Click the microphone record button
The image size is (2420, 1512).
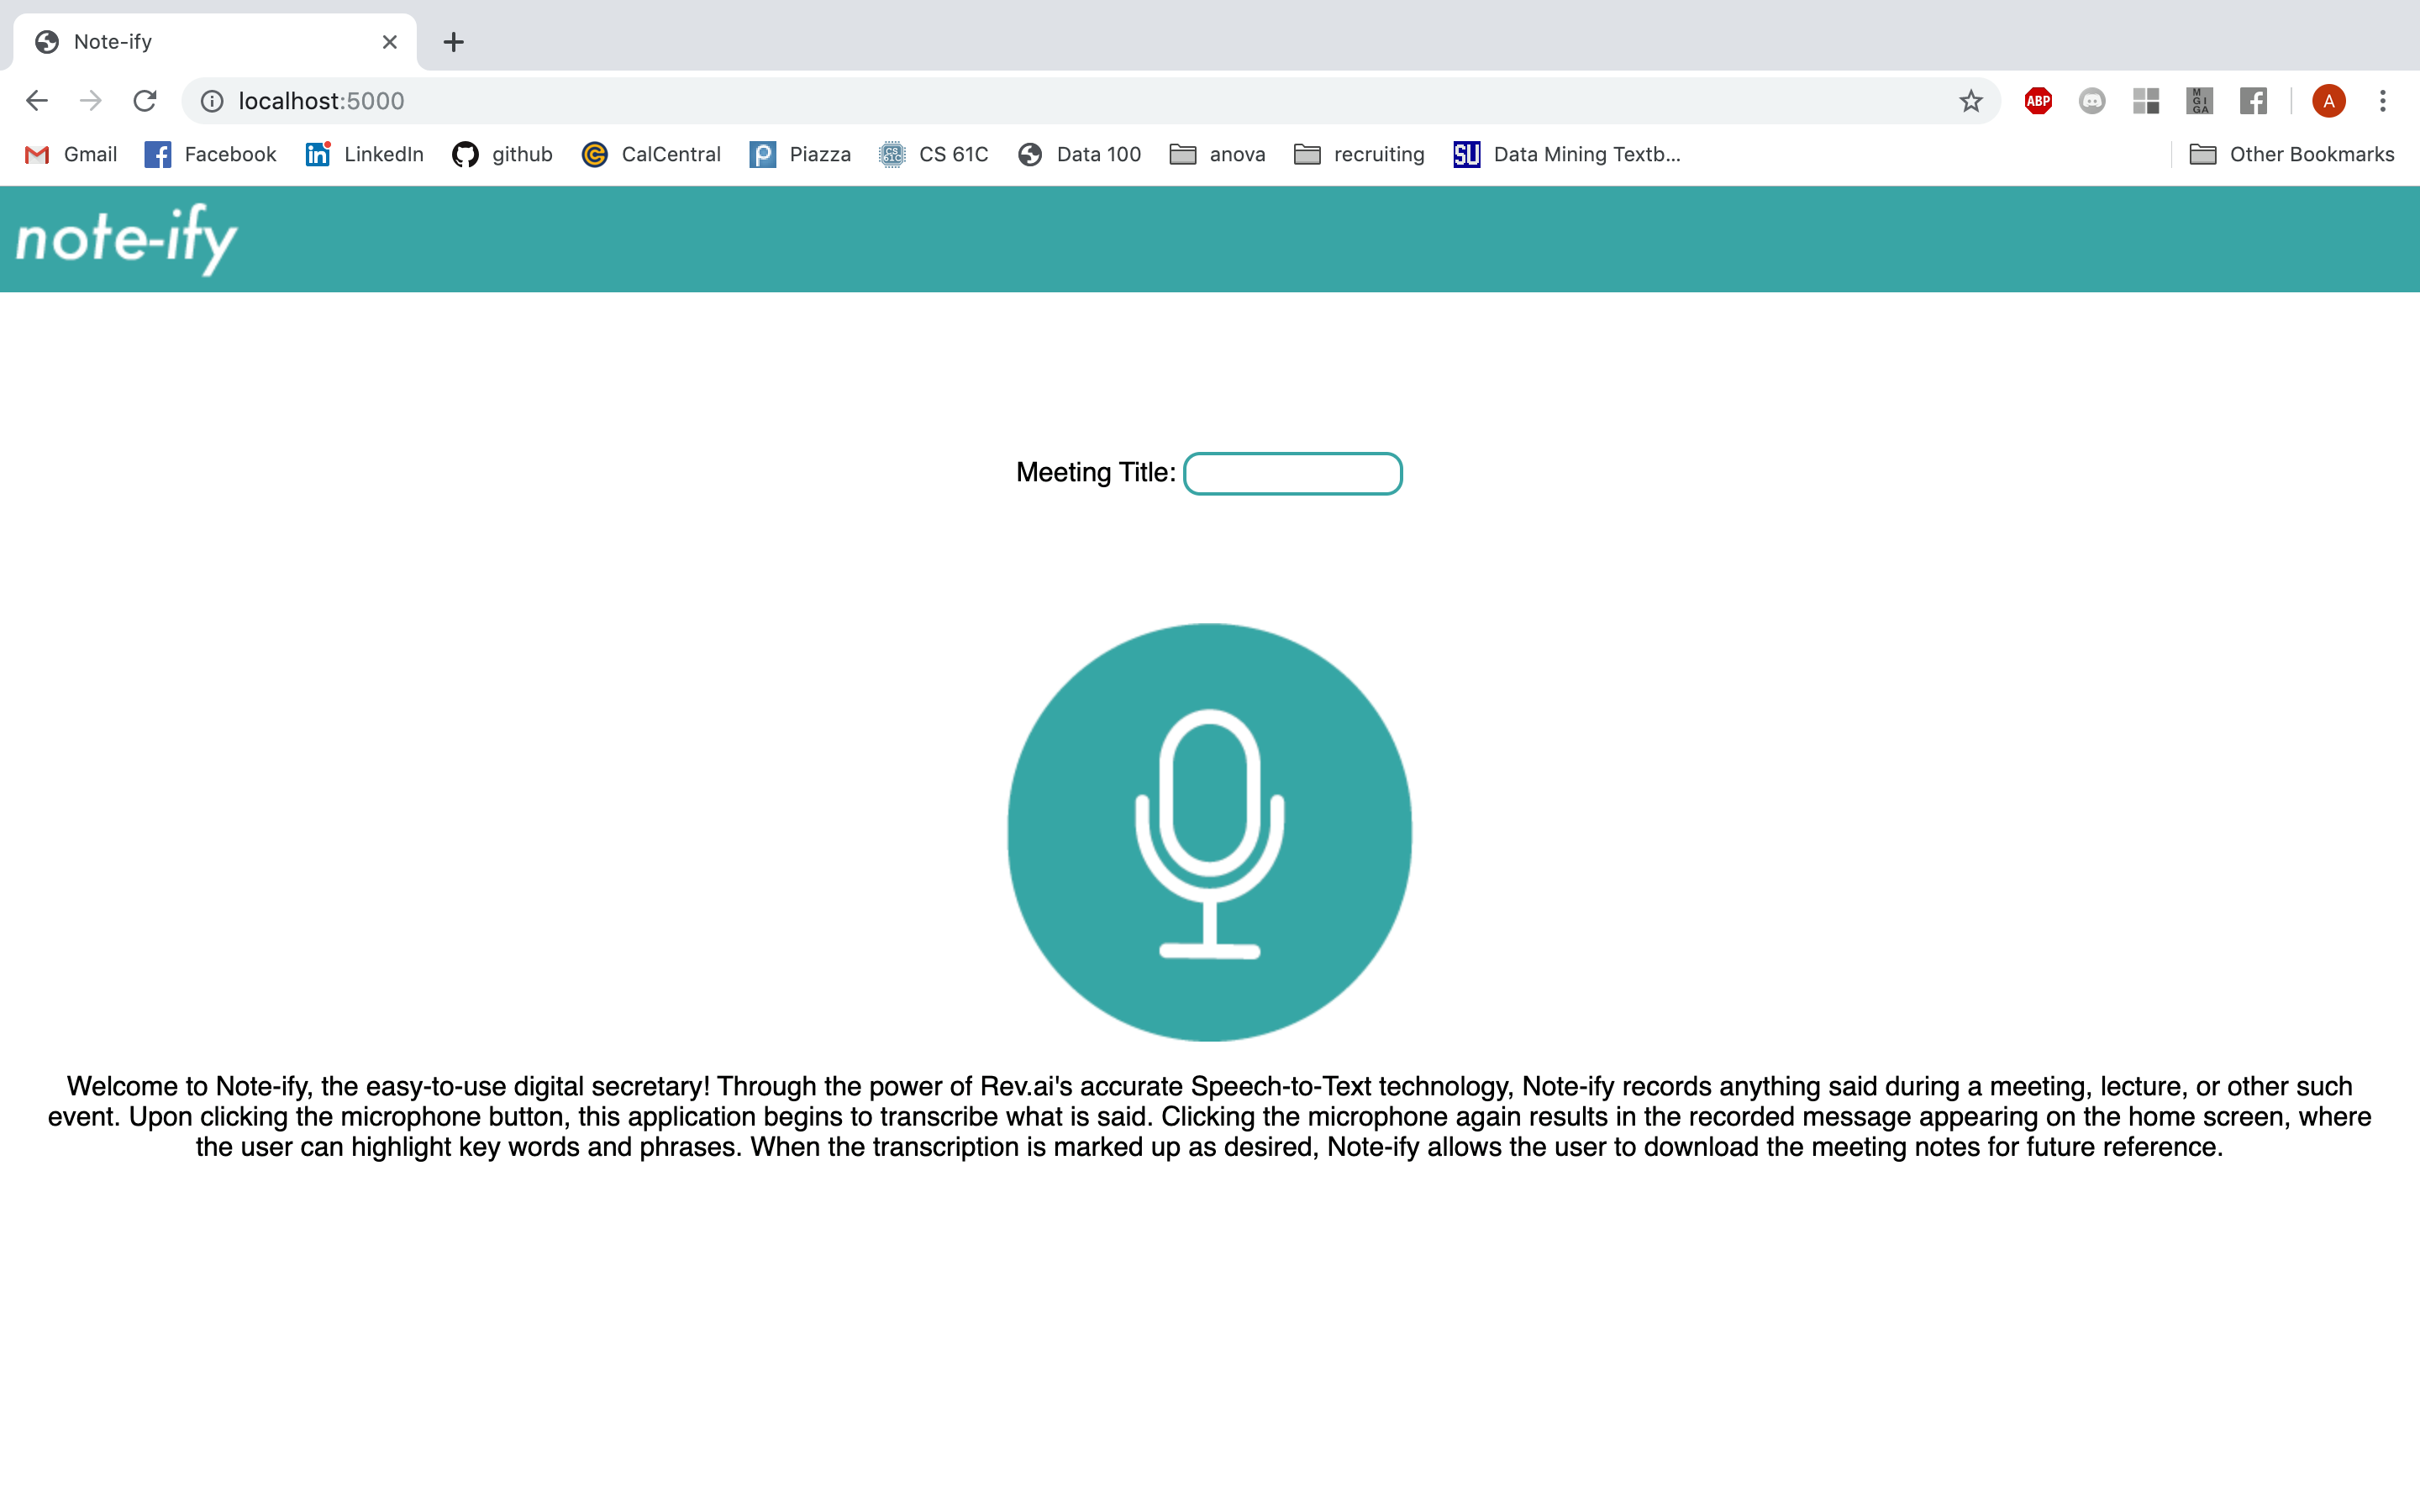click(1209, 832)
